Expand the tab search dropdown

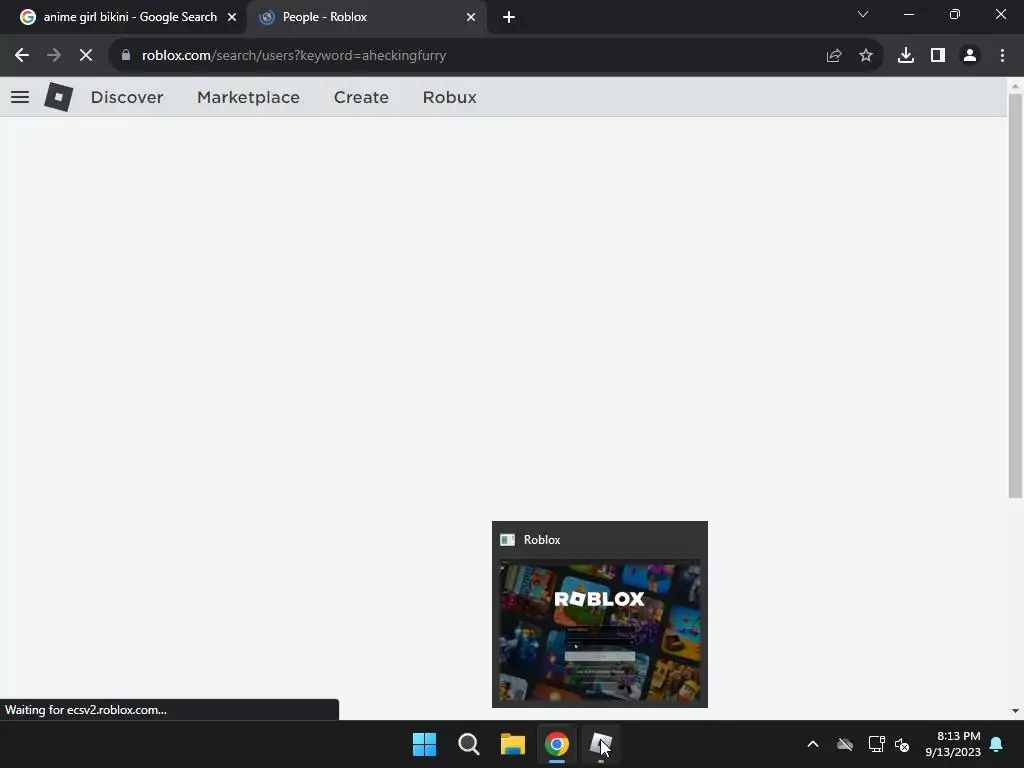coord(863,14)
